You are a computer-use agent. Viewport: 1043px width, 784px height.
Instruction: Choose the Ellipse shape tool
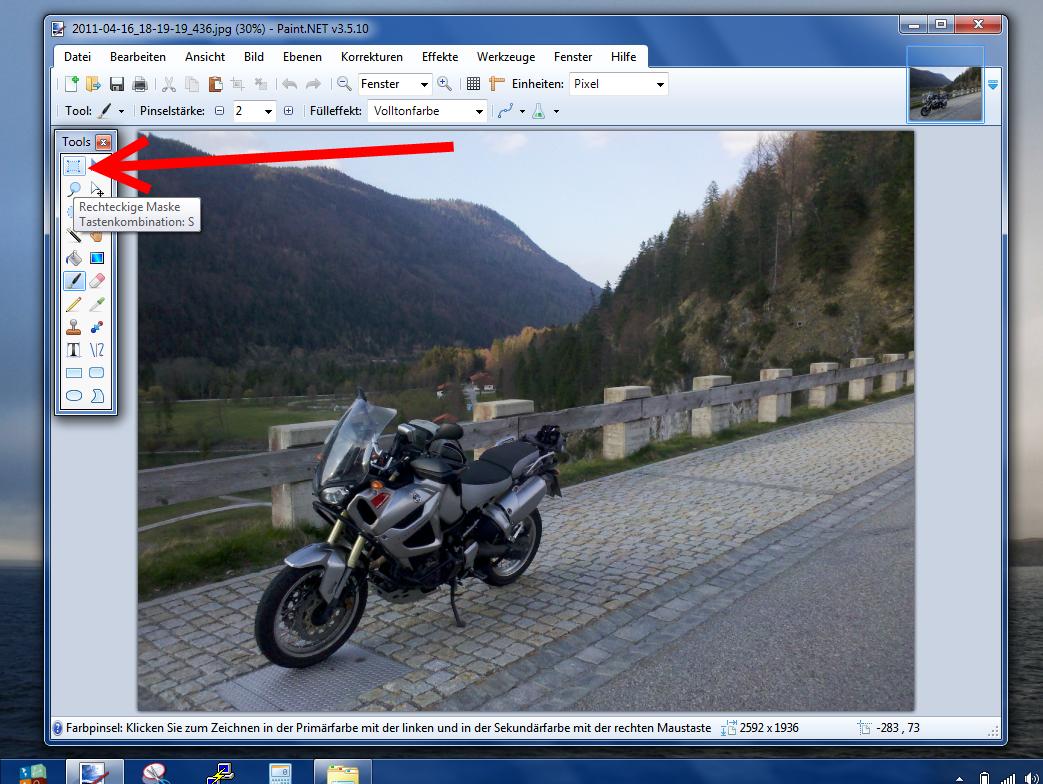tap(74, 396)
